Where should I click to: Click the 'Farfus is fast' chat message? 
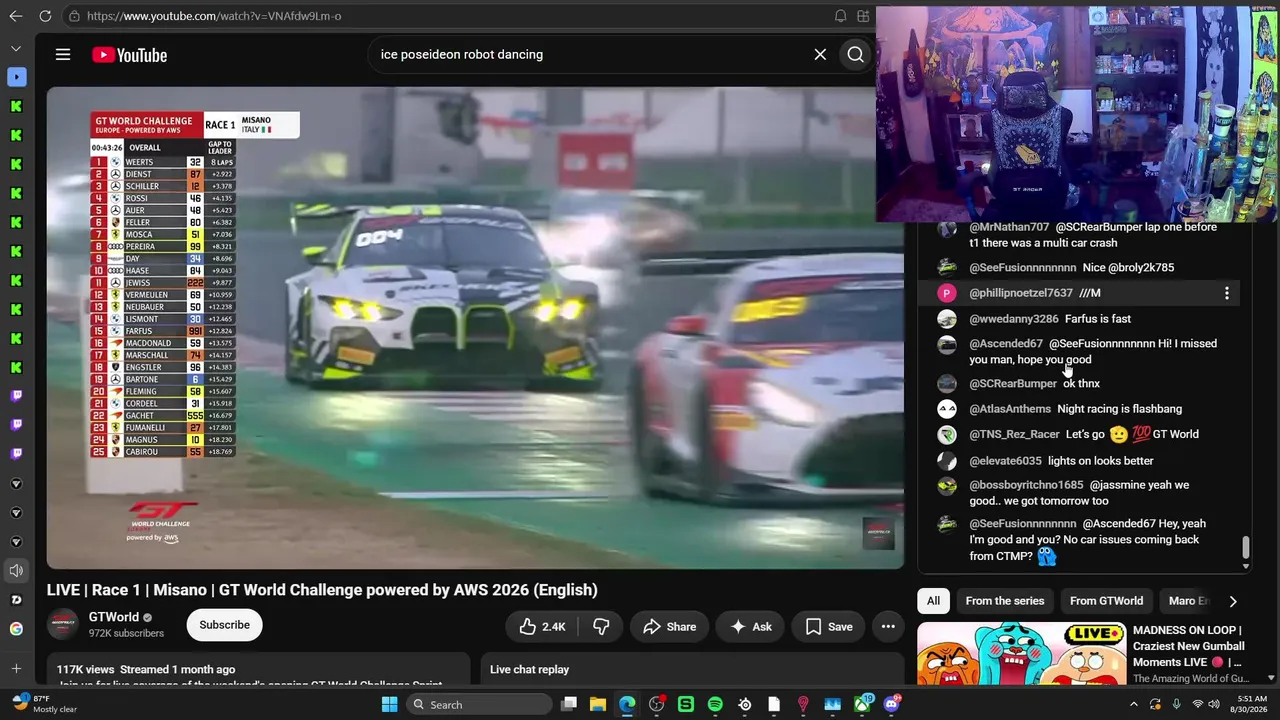coord(1098,319)
